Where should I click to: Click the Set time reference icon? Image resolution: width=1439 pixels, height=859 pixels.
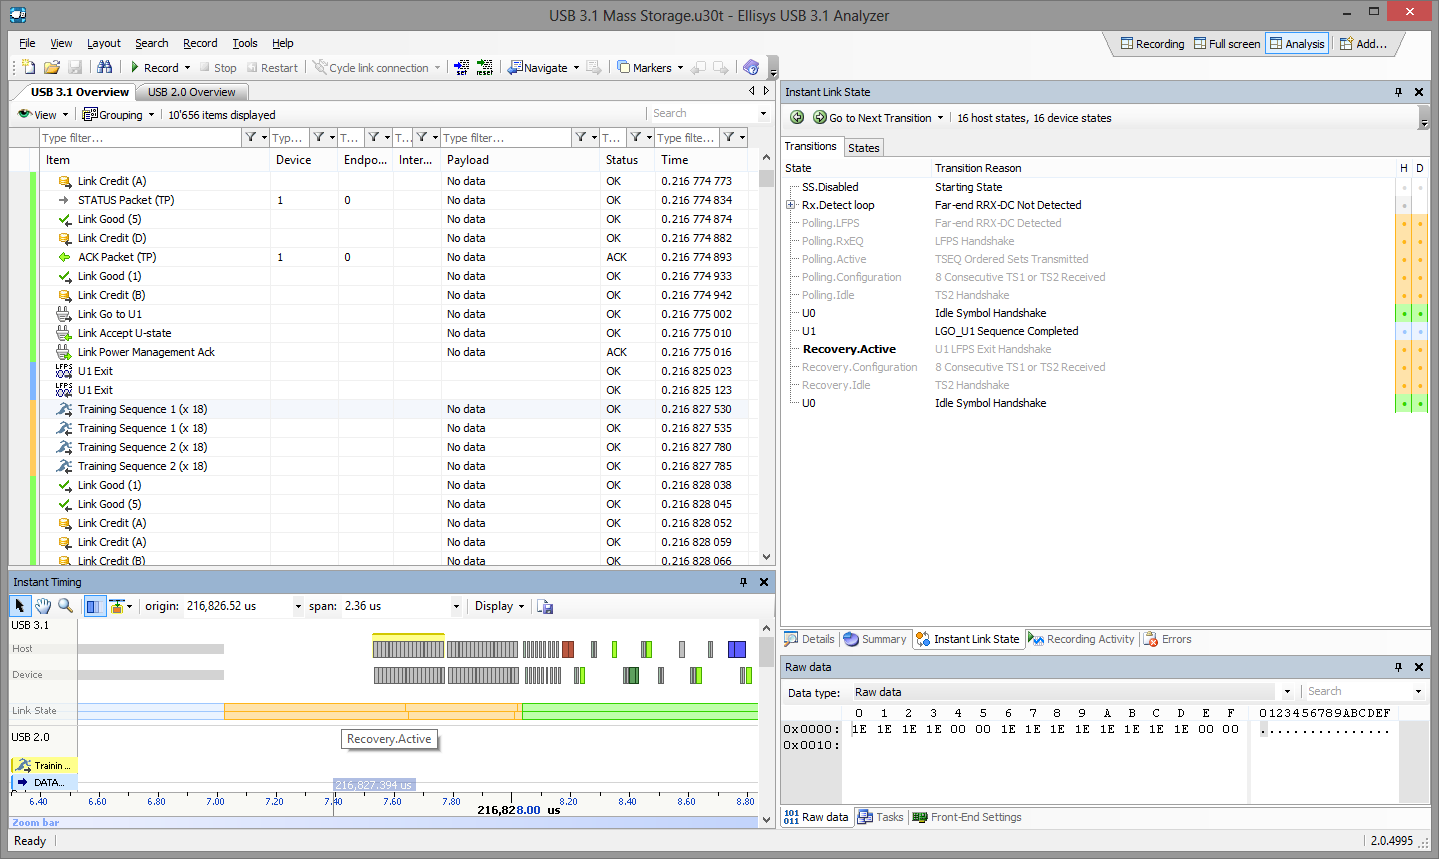(461, 67)
